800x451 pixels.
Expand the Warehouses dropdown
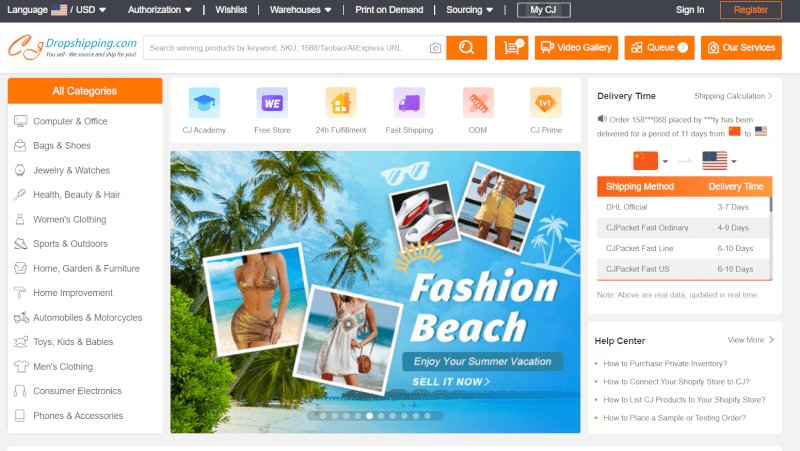click(x=301, y=10)
